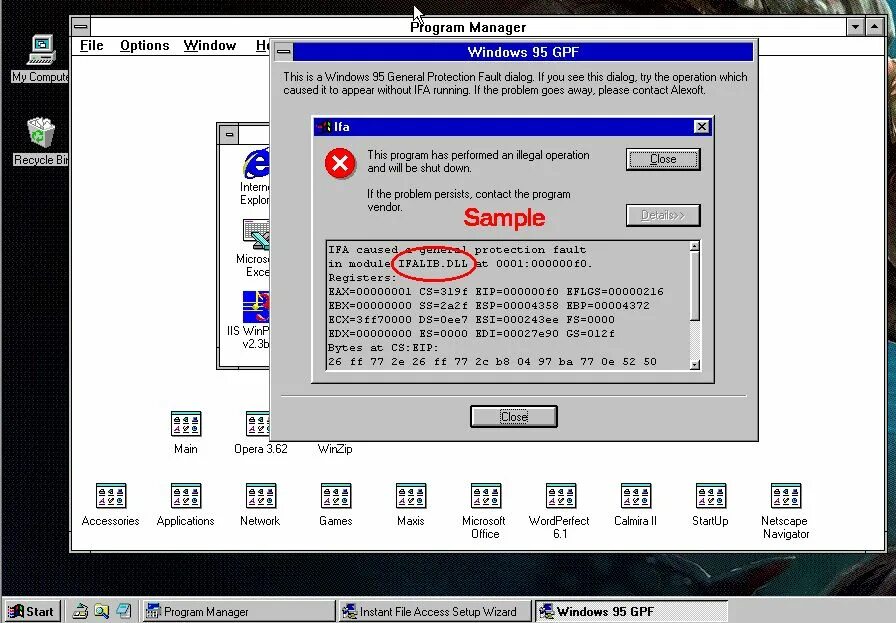Click the 'Bytes at CS:EIP:' line
This screenshot has height=623, width=896.
click(x=383, y=348)
